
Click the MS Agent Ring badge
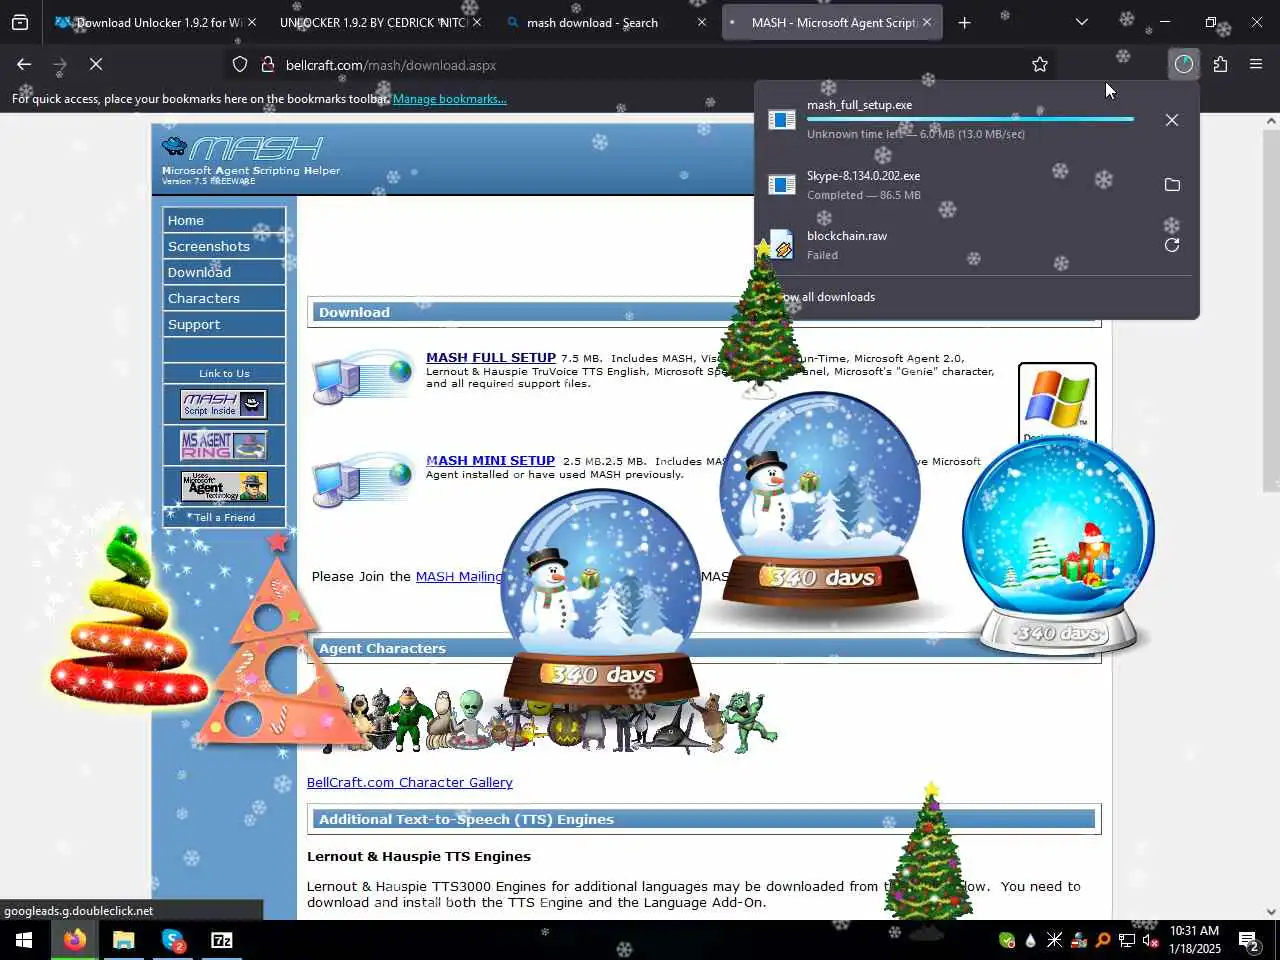tap(224, 445)
